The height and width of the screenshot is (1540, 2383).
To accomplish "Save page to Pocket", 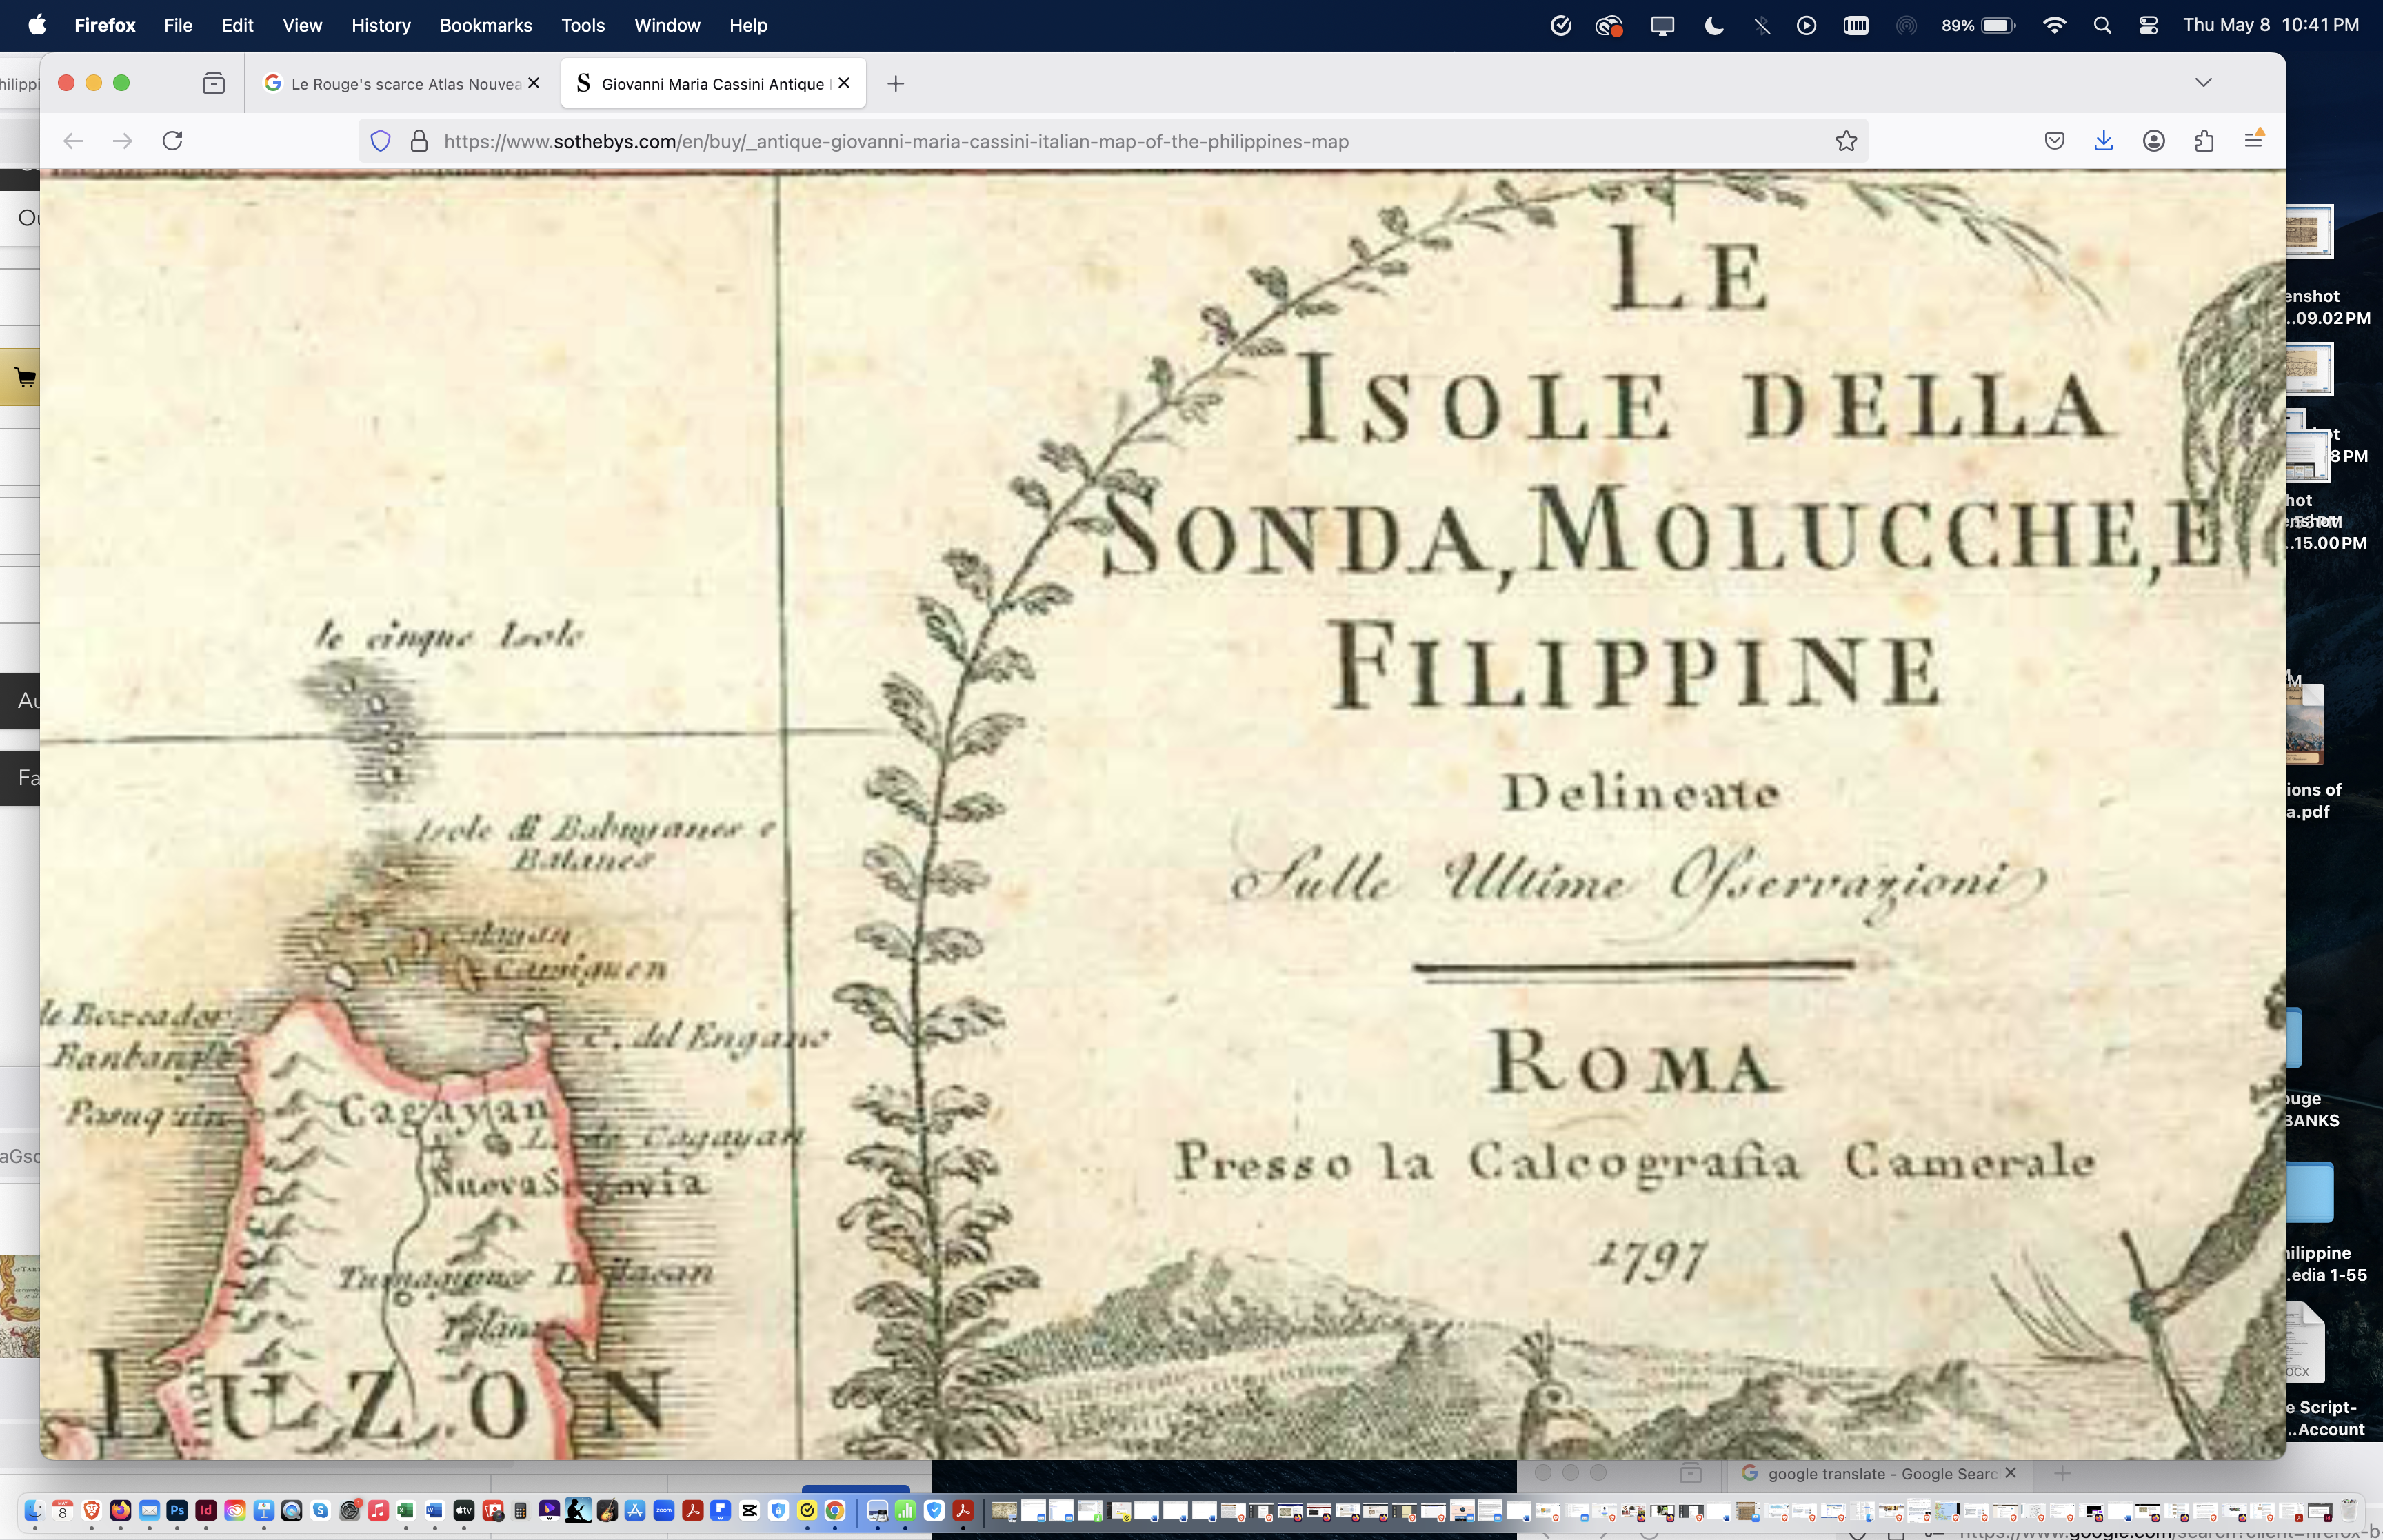I will pyautogui.click(x=2054, y=141).
